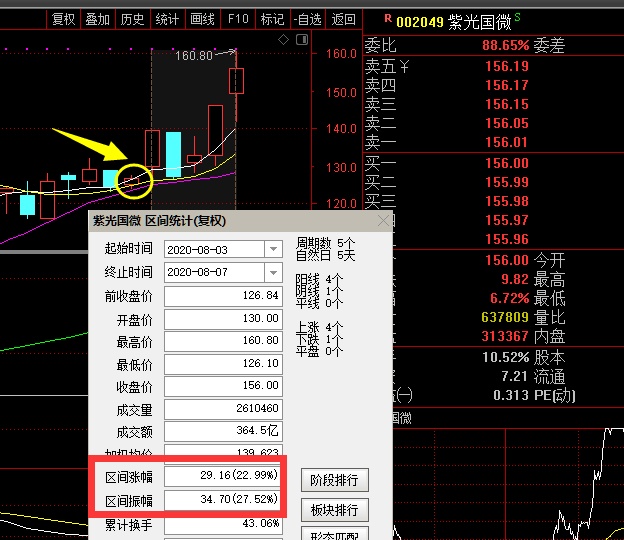Click the 区间涨幅 value field
The width and height of the screenshot is (624, 540).
click(223, 476)
